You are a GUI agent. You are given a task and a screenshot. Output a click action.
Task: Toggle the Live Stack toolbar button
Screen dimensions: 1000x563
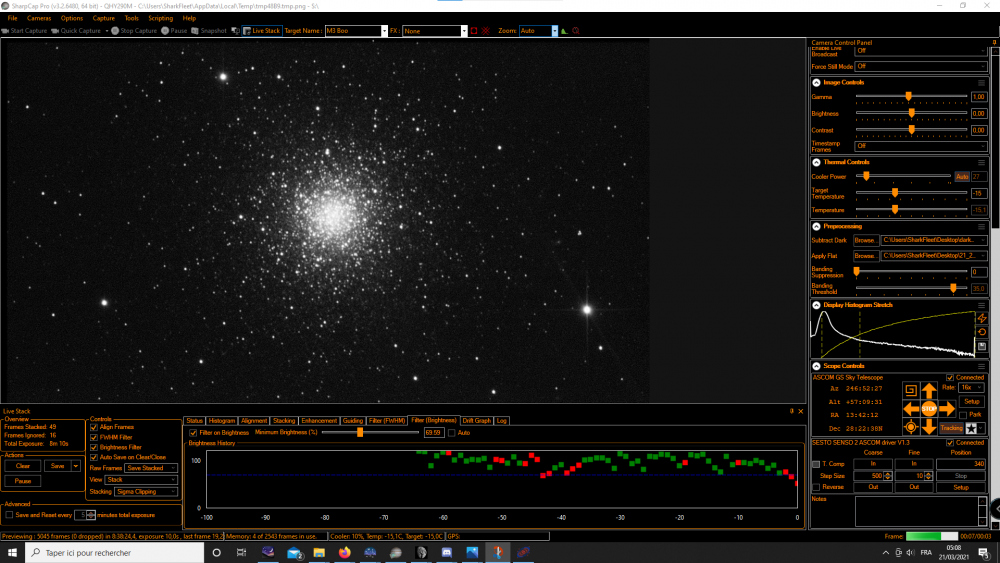pyautogui.click(x=259, y=31)
